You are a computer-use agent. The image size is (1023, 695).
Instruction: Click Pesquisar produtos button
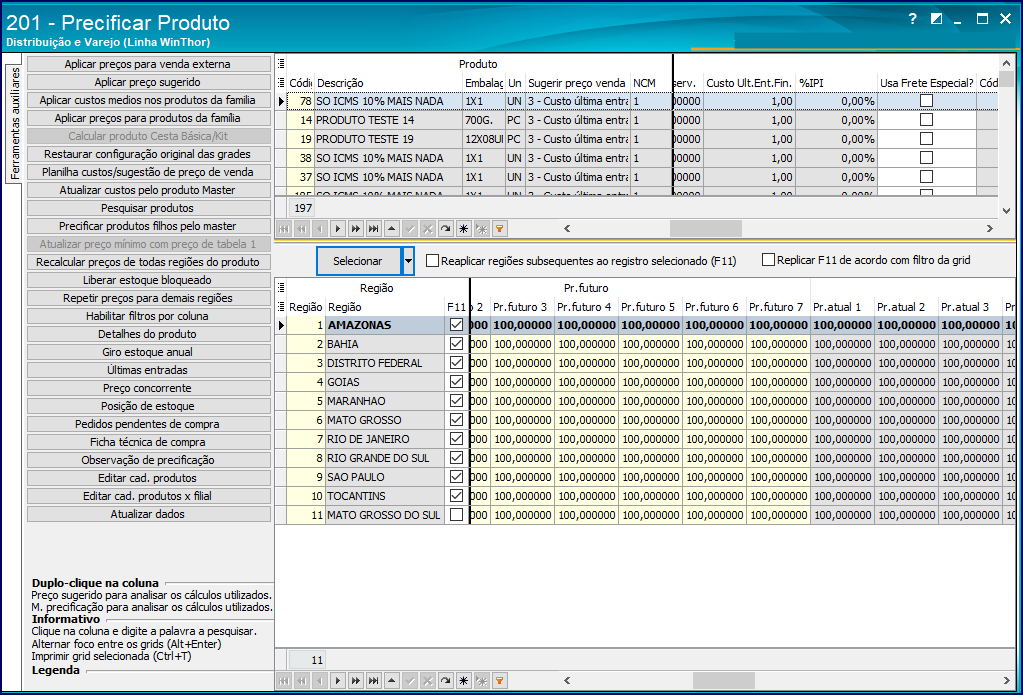click(x=149, y=208)
